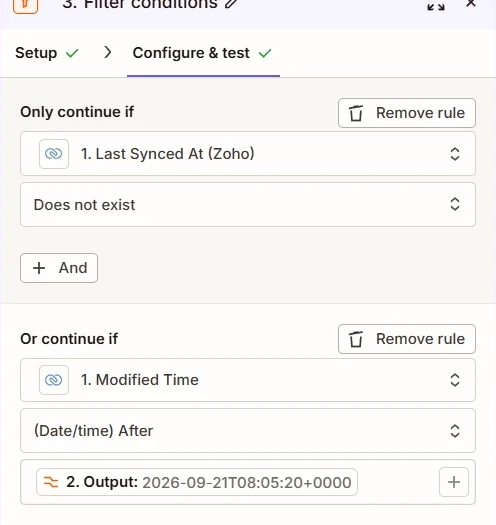This screenshot has height=525, width=496.
Task: Click the up-down arrows on (Date/time) After
Action: click(x=455, y=431)
